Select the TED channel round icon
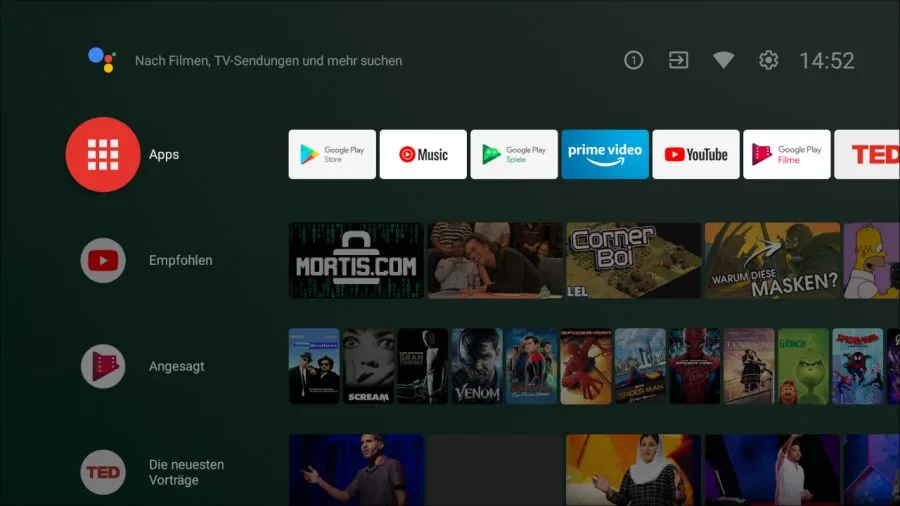900x506 pixels. point(103,472)
